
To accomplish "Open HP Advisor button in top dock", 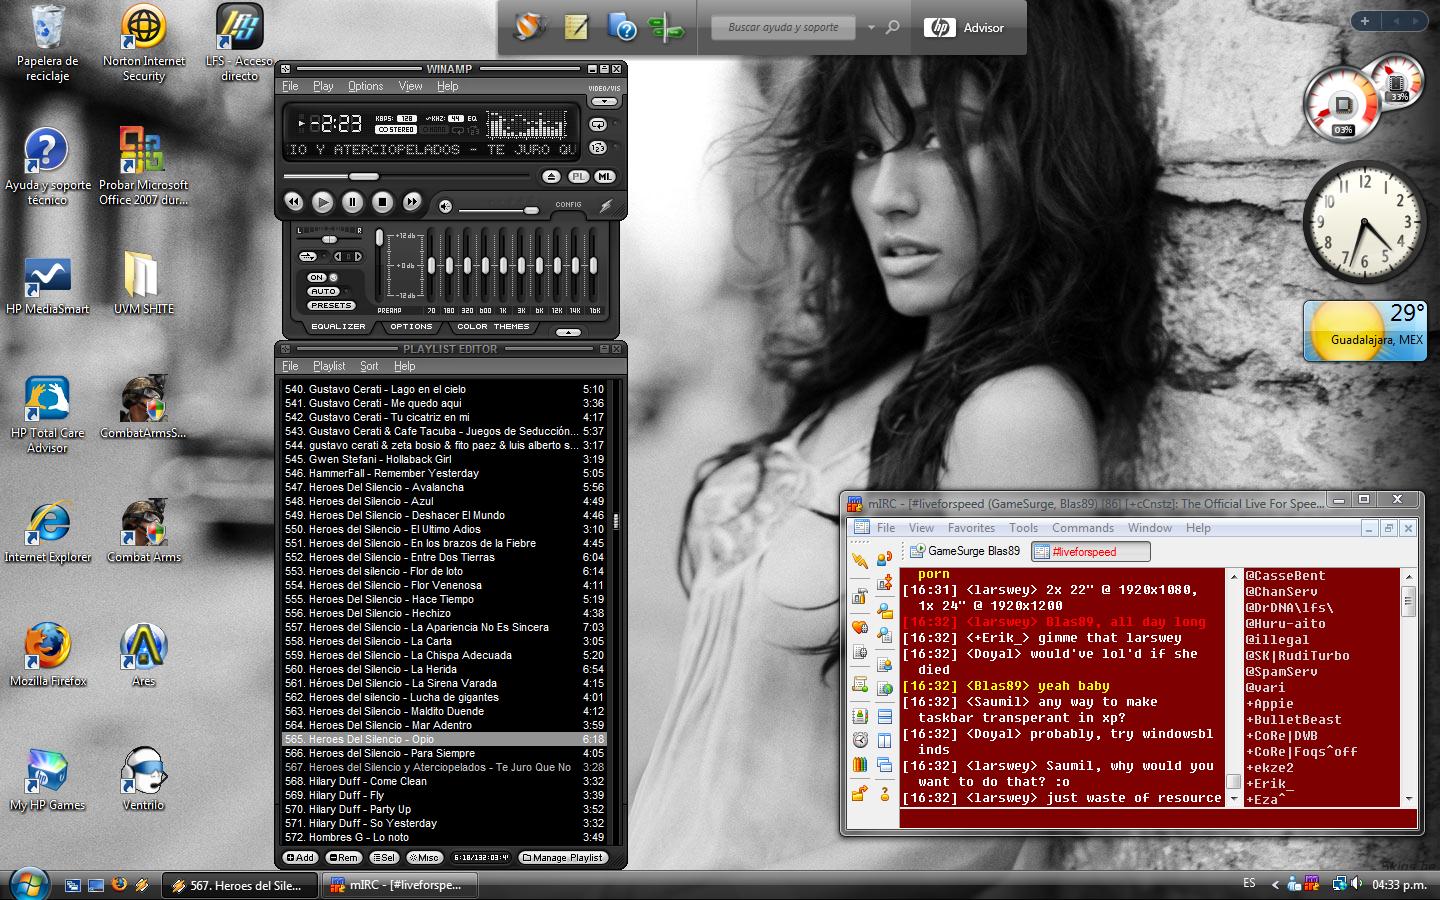I will tap(964, 28).
